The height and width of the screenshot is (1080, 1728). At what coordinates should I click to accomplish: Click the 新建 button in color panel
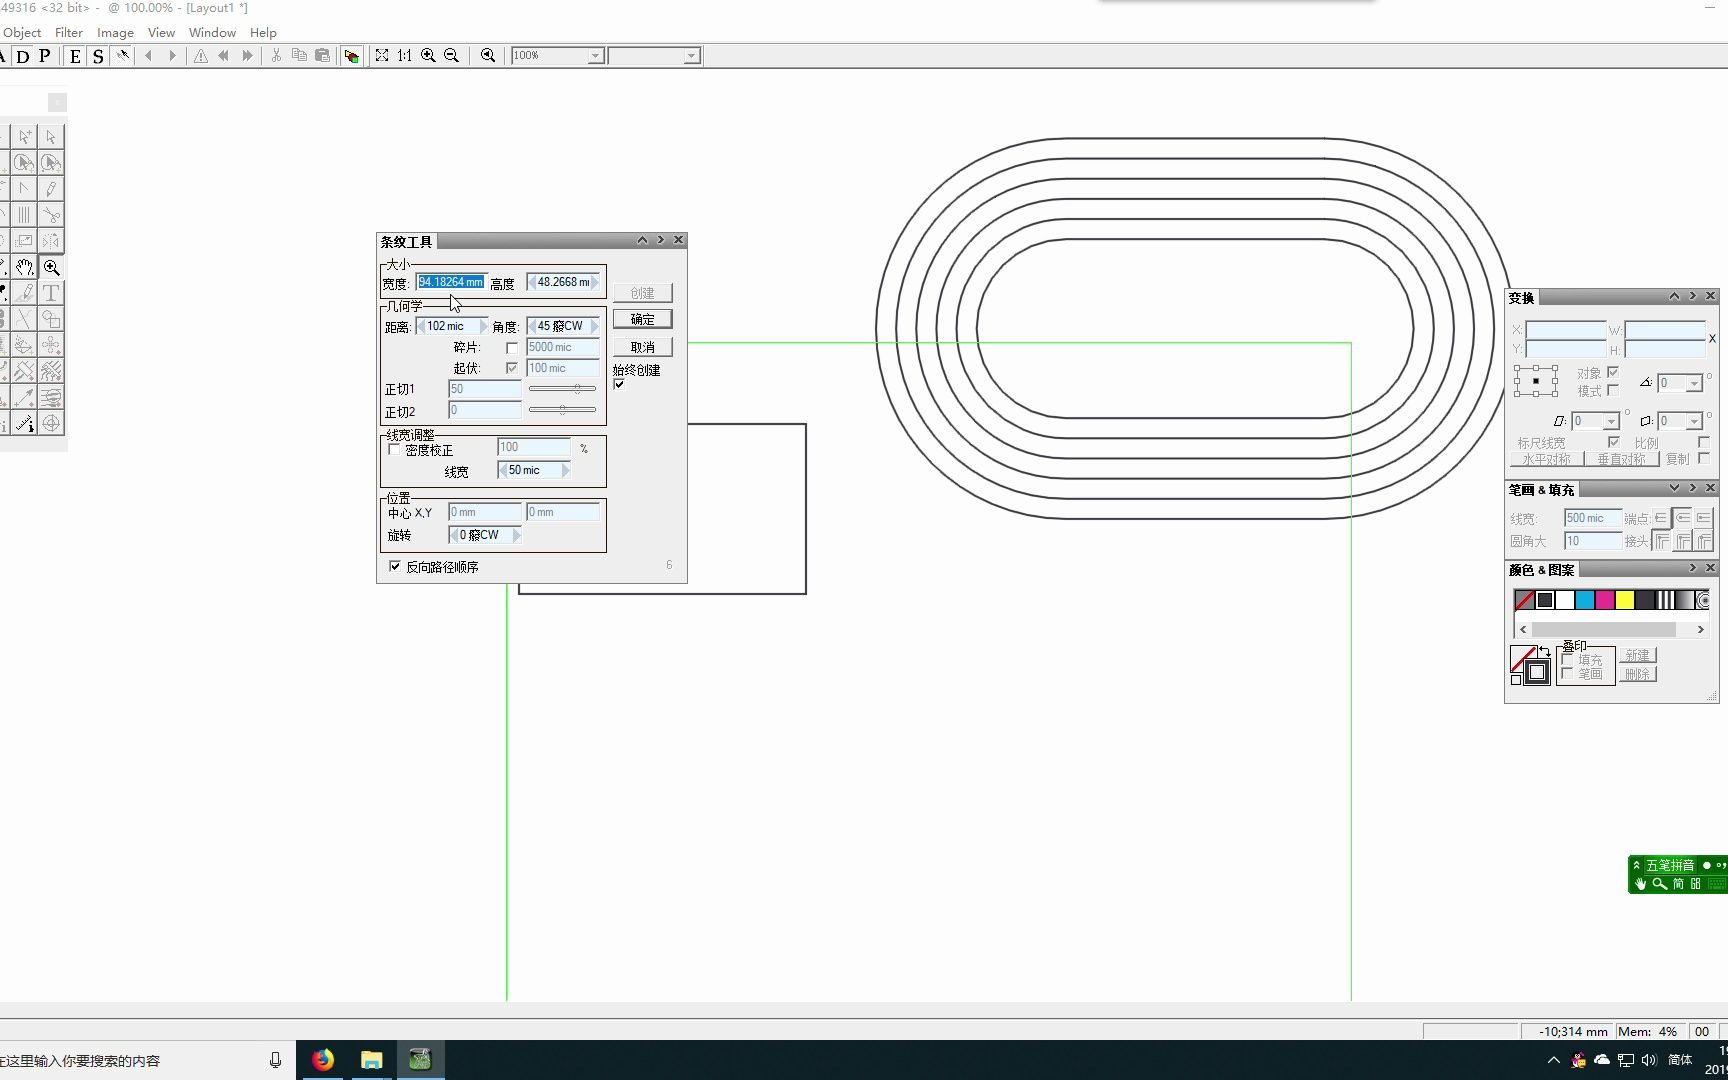point(1638,655)
